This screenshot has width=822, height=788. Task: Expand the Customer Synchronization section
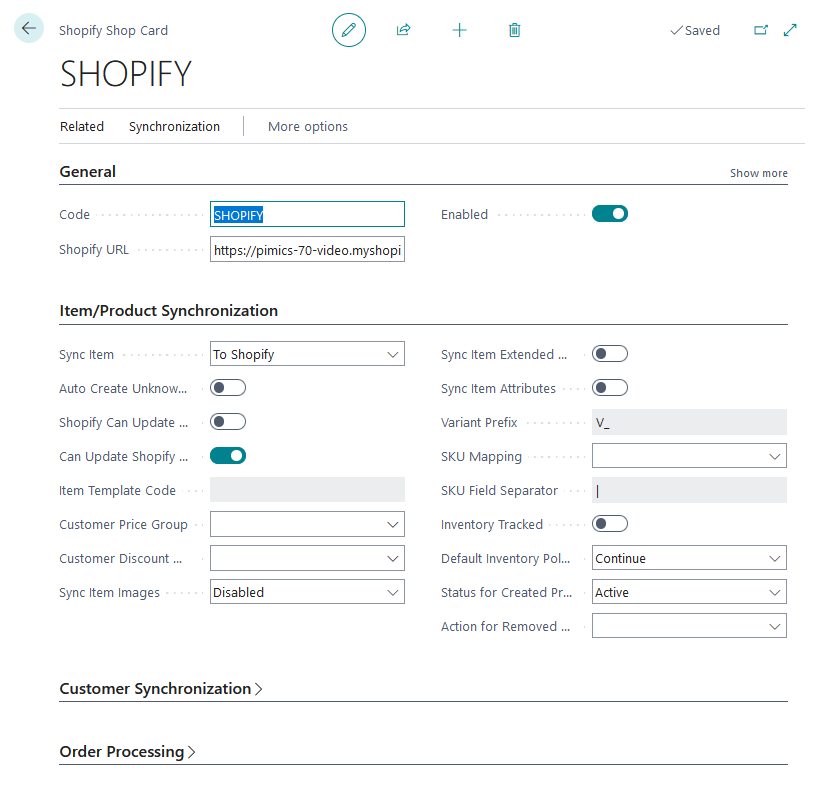tap(160, 688)
